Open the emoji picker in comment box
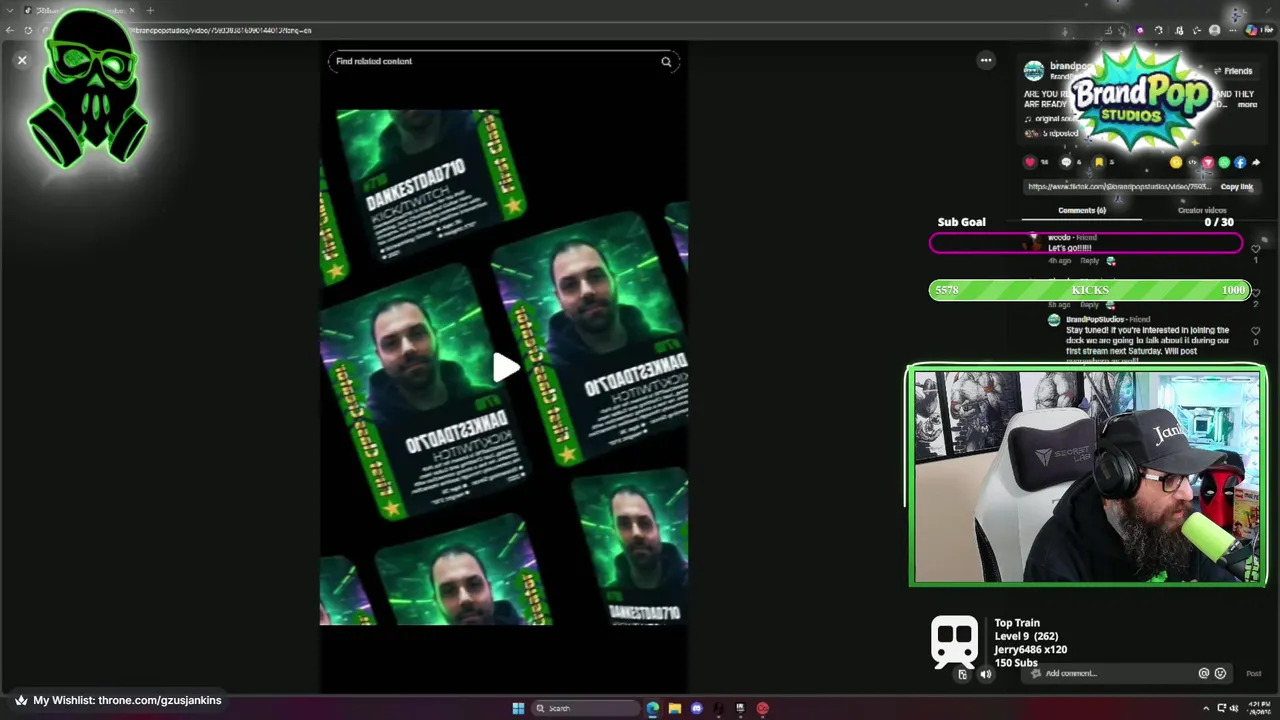1280x720 pixels. (1220, 674)
